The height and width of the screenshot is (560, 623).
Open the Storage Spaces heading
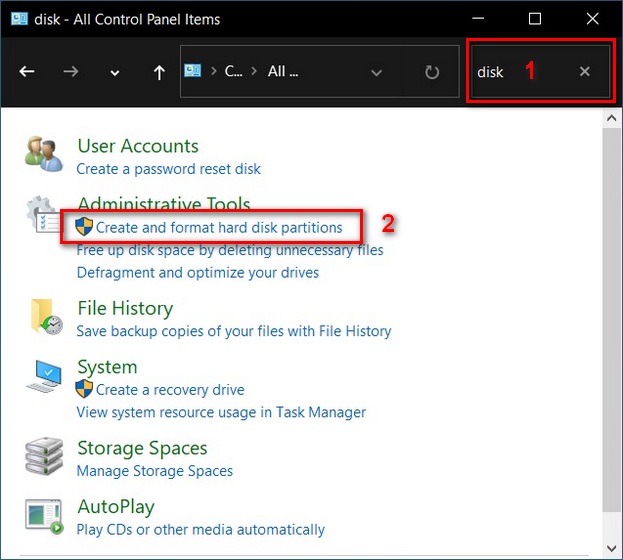click(142, 448)
